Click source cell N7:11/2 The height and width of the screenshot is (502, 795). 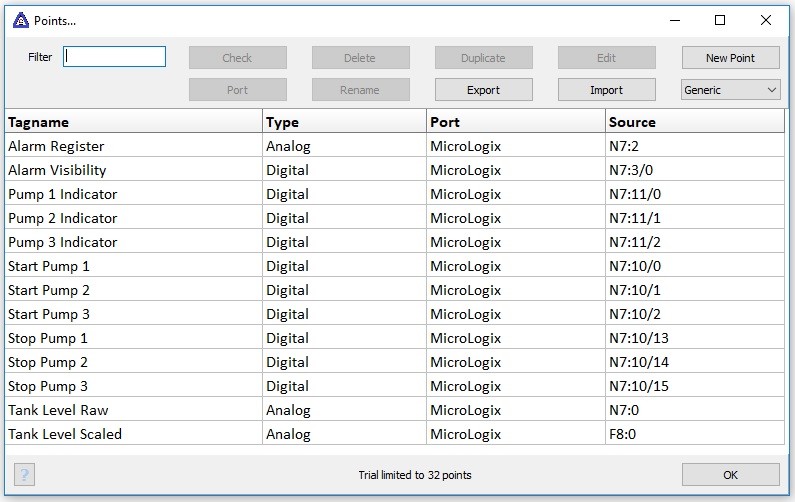point(695,242)
